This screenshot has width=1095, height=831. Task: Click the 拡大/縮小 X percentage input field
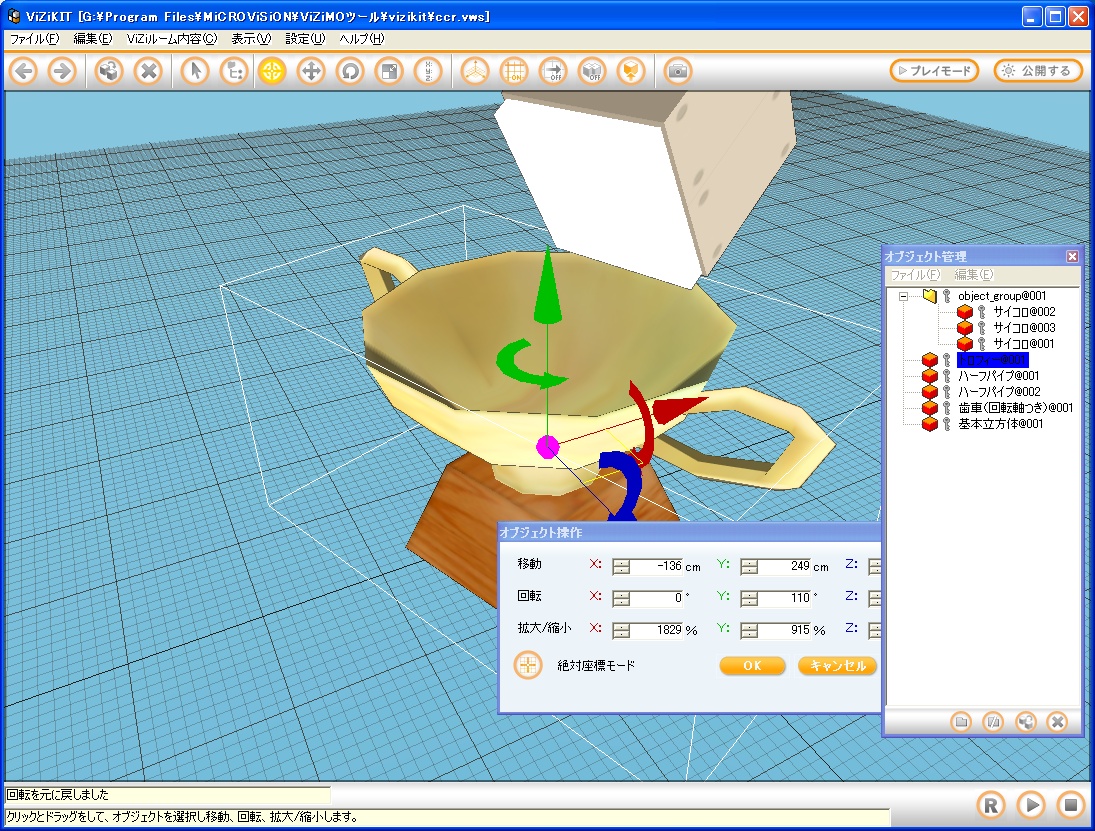(x=658, y=630)
